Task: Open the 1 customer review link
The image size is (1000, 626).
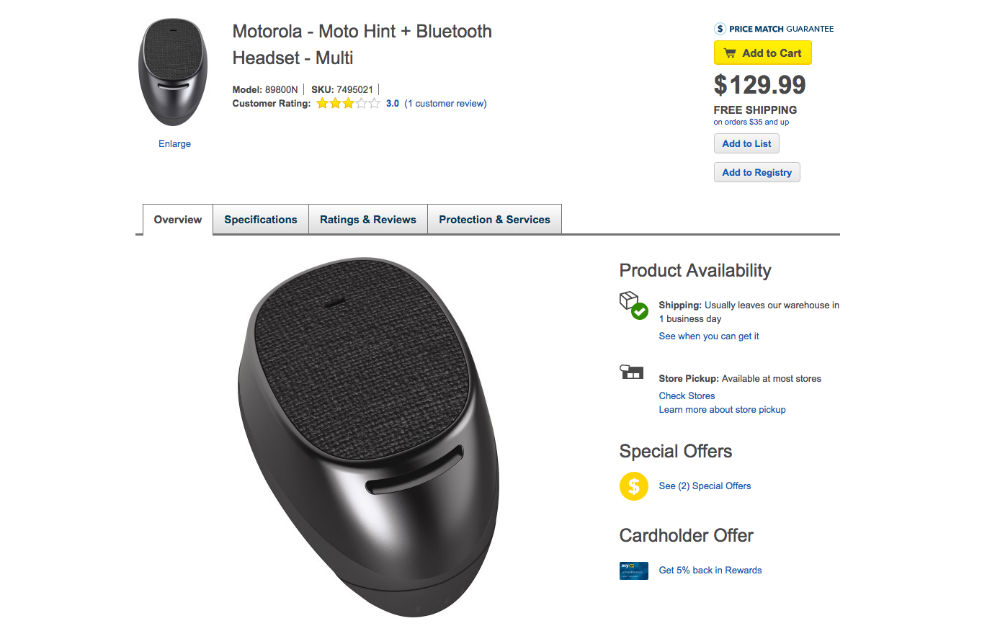Action: point(445,103)
